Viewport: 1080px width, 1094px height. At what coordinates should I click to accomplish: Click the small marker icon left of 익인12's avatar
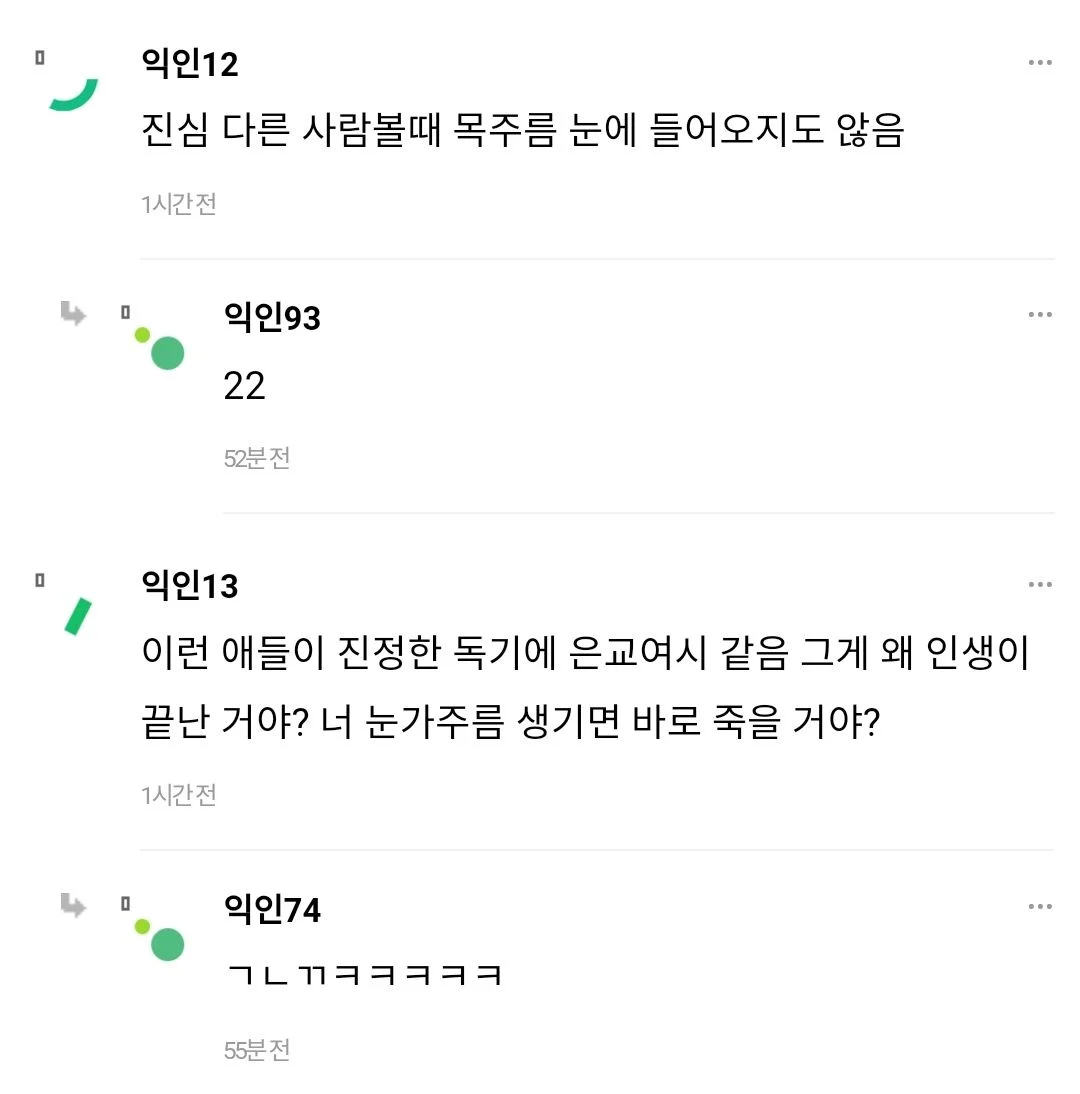[40, 58]
